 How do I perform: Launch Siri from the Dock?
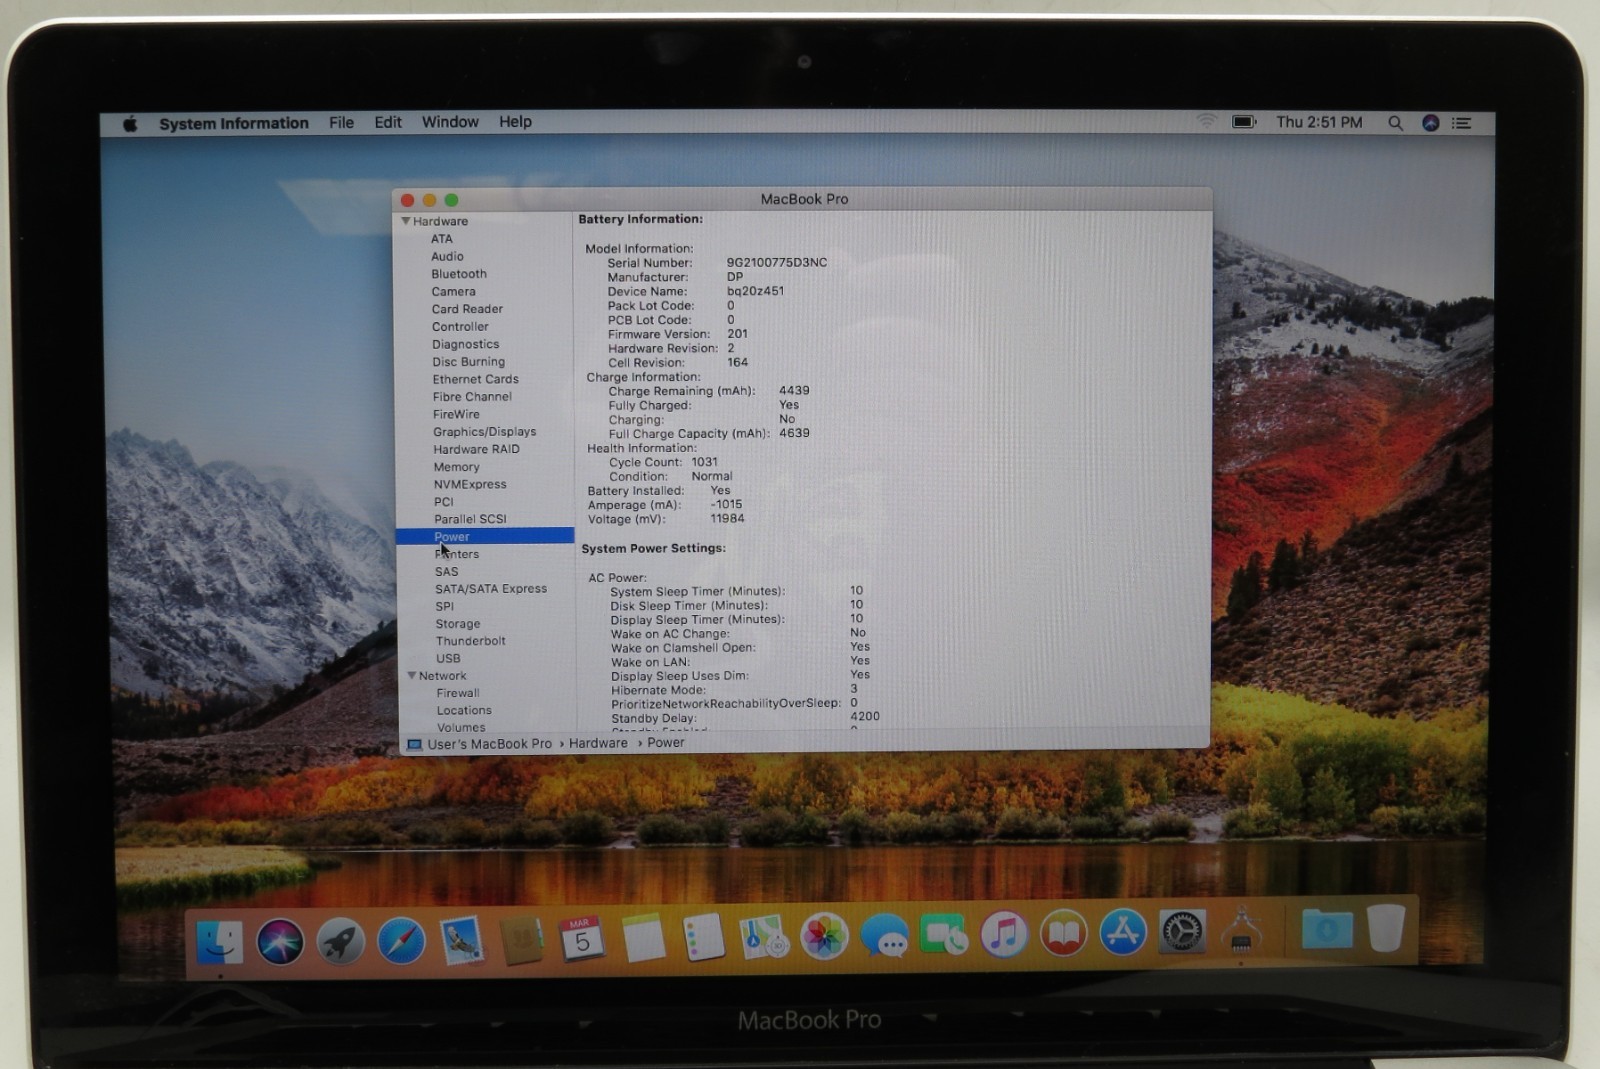[x=280, y=942]
